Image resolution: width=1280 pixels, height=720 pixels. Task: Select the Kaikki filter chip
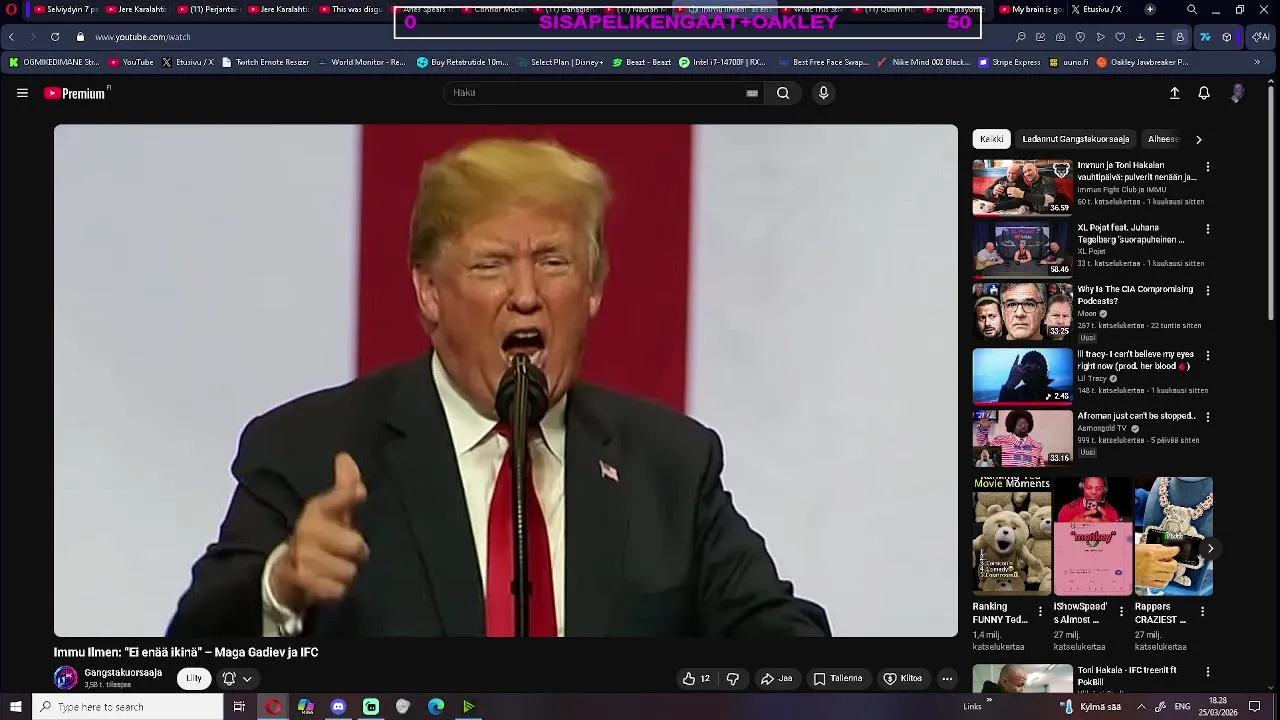pyautogui.click(x=992, y=139)
